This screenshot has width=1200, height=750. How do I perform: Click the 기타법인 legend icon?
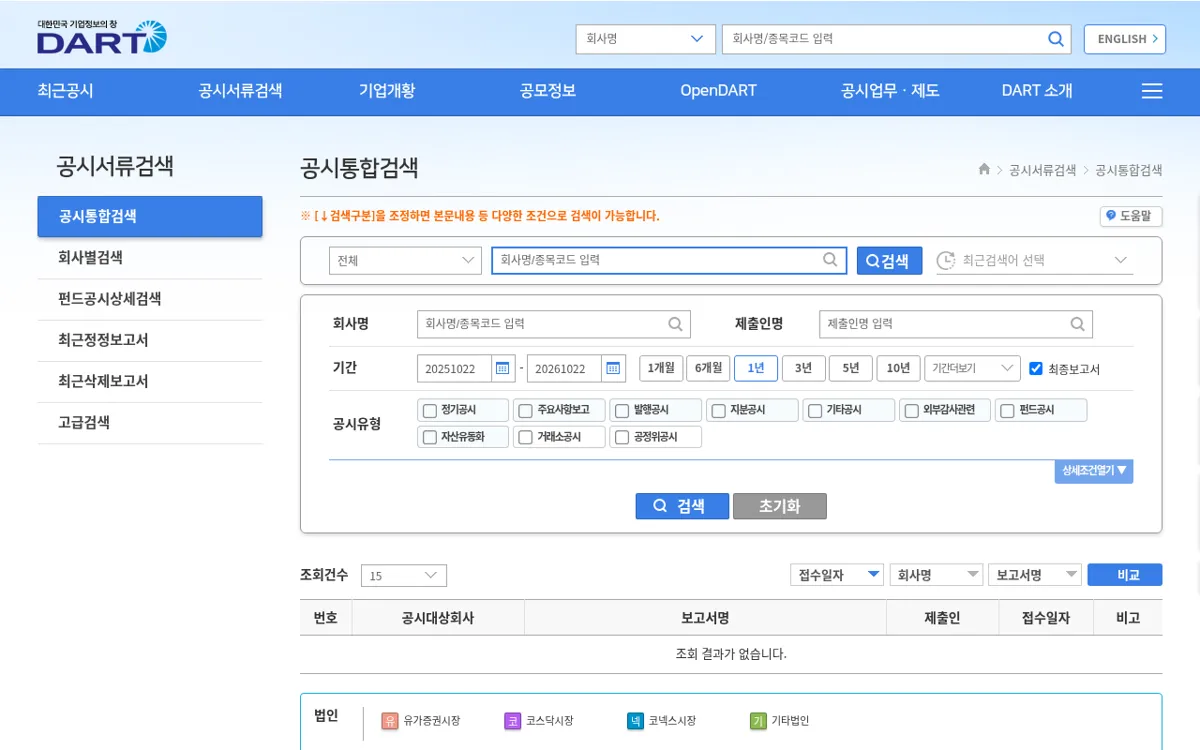point(758,721)
